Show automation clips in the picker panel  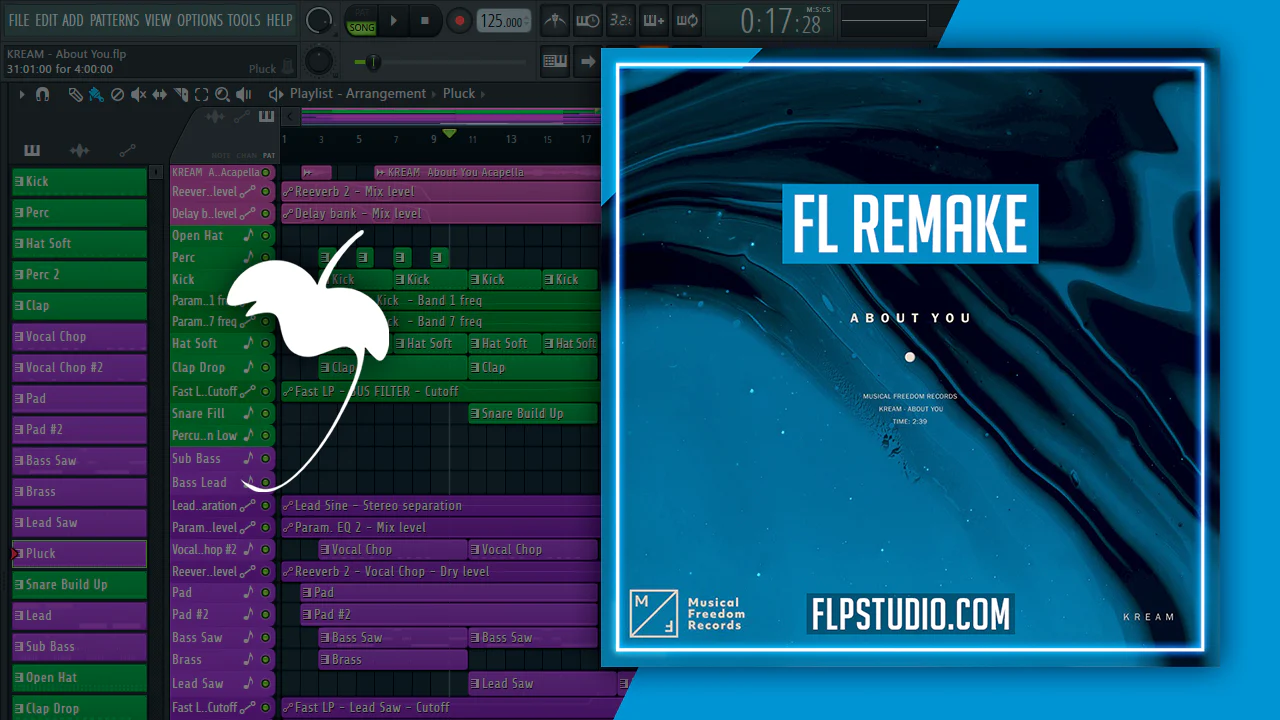click(127, 150)
